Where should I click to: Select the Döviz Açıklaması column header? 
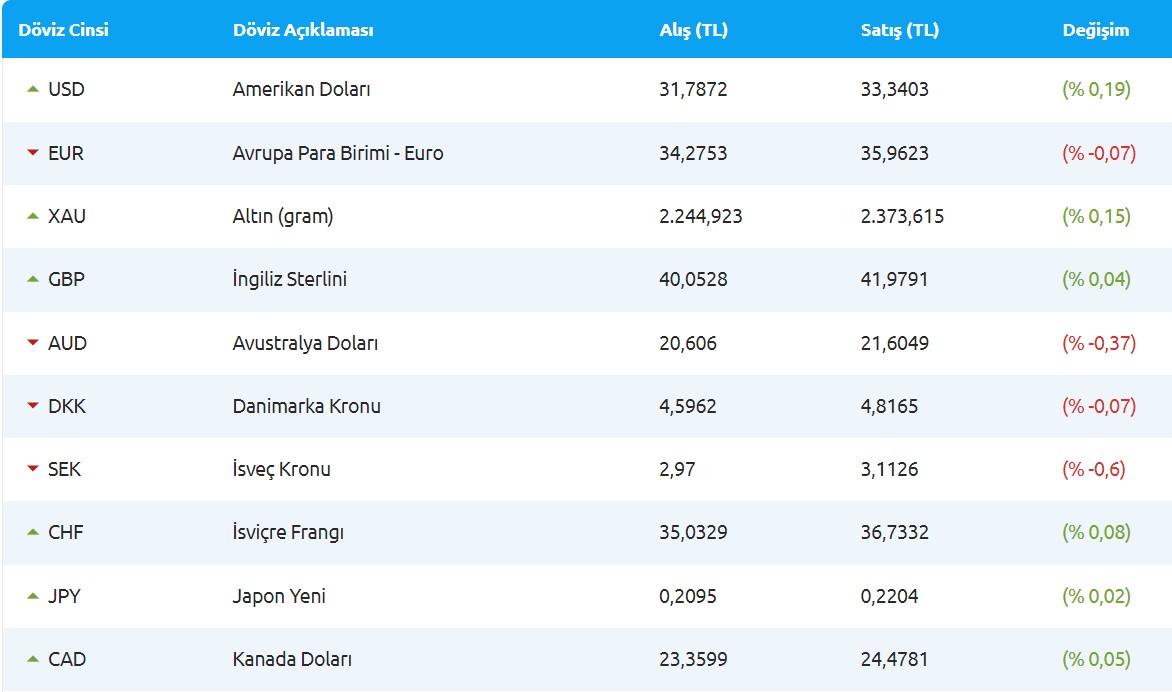click(302, 30)
